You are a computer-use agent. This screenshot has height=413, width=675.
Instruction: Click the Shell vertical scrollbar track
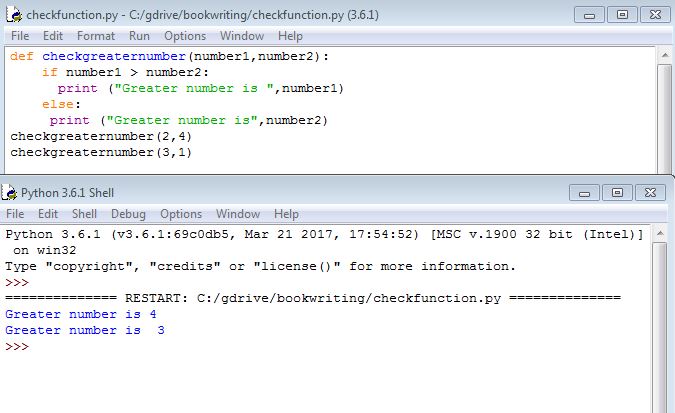pos(660,327)
